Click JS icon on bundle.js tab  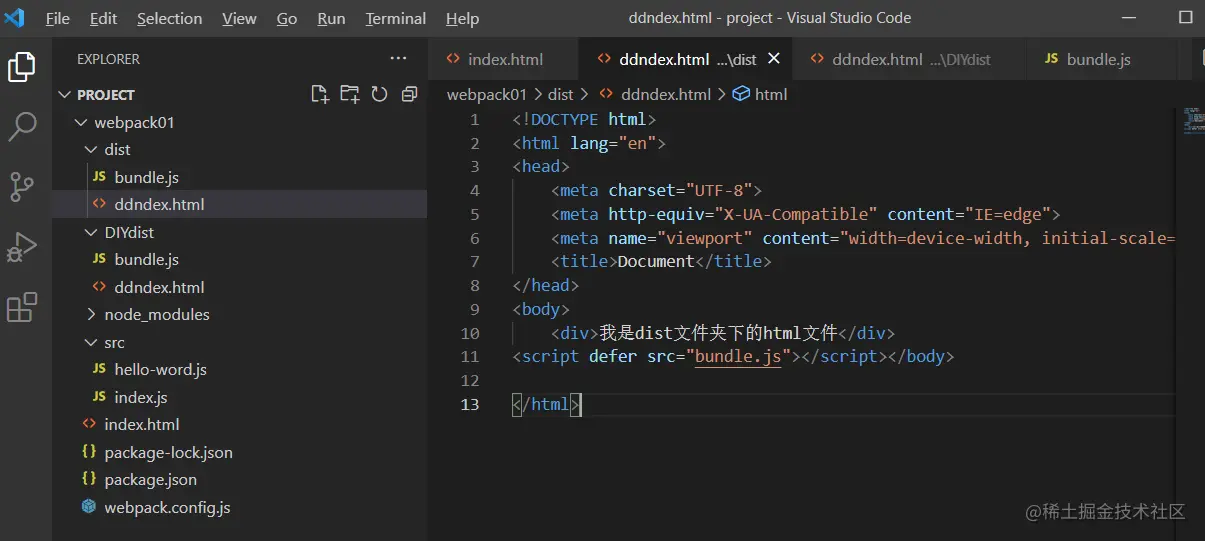point(1051,59)
